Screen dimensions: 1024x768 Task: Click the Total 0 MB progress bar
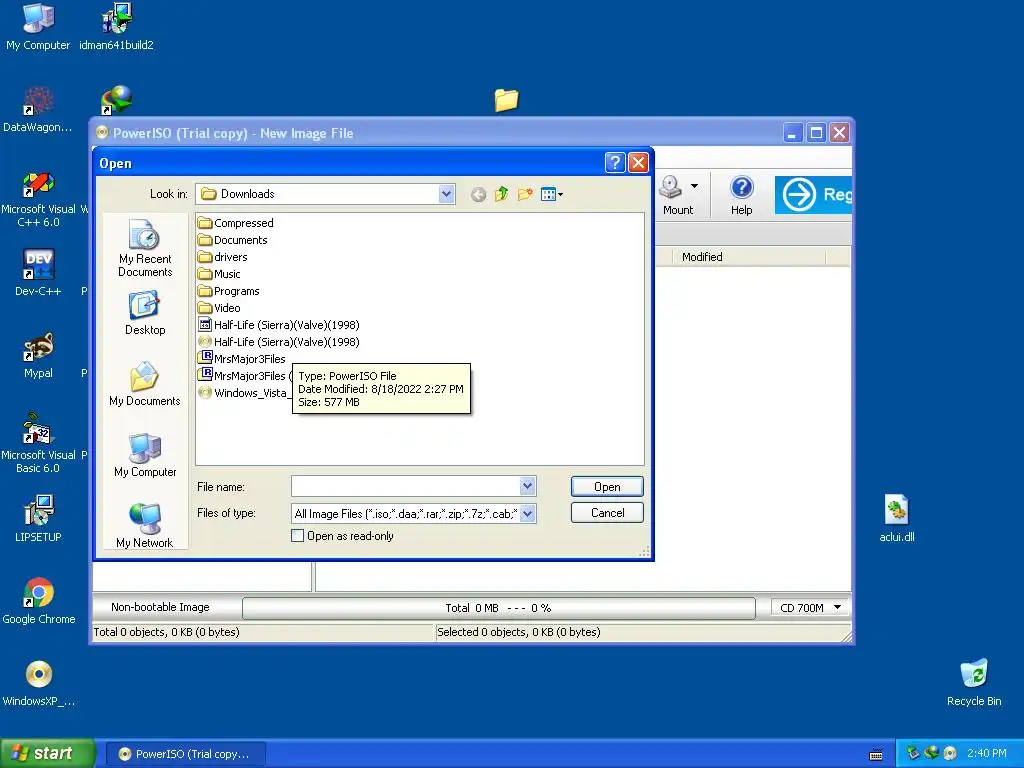pos(498,608)
